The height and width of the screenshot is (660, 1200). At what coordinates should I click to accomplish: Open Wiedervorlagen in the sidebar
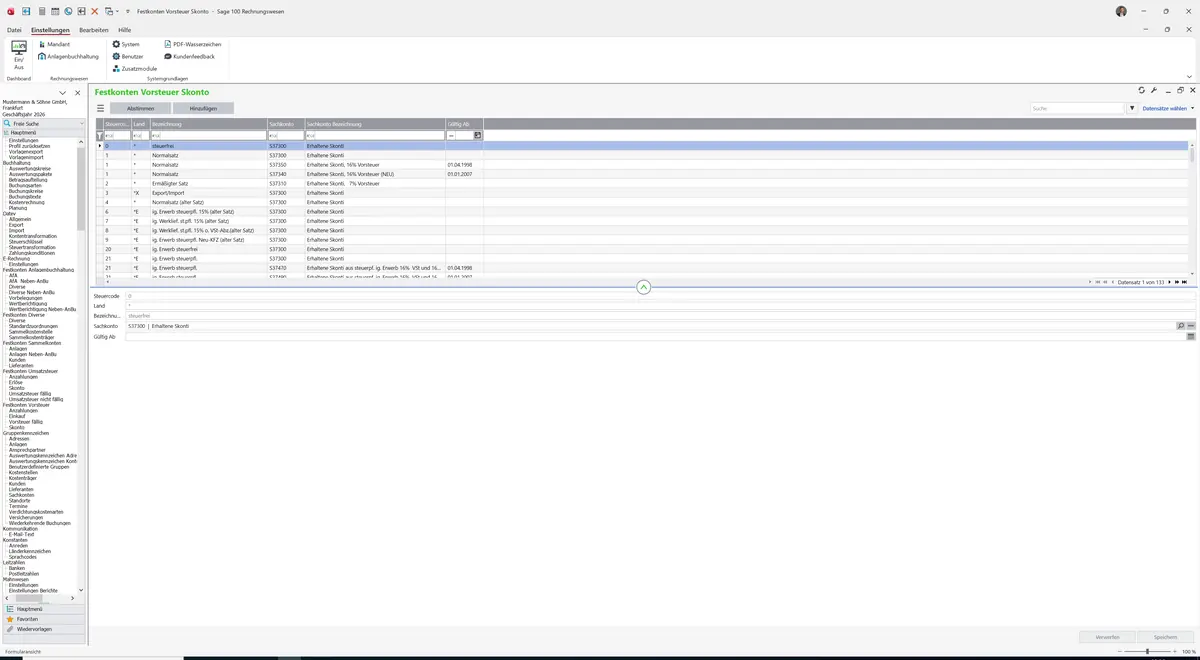42,629
